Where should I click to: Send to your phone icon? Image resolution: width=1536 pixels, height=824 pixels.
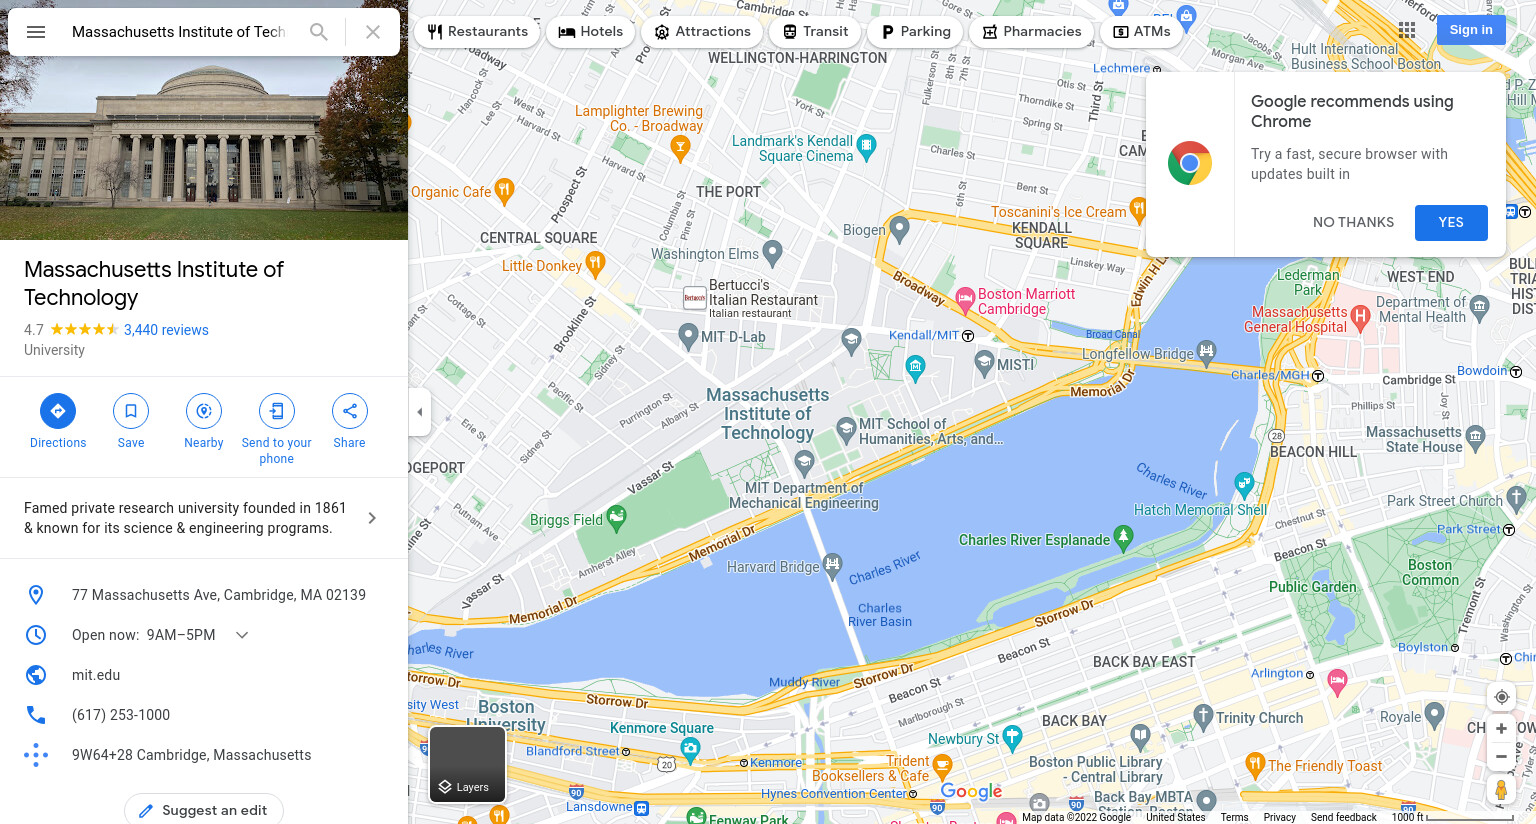277,411
